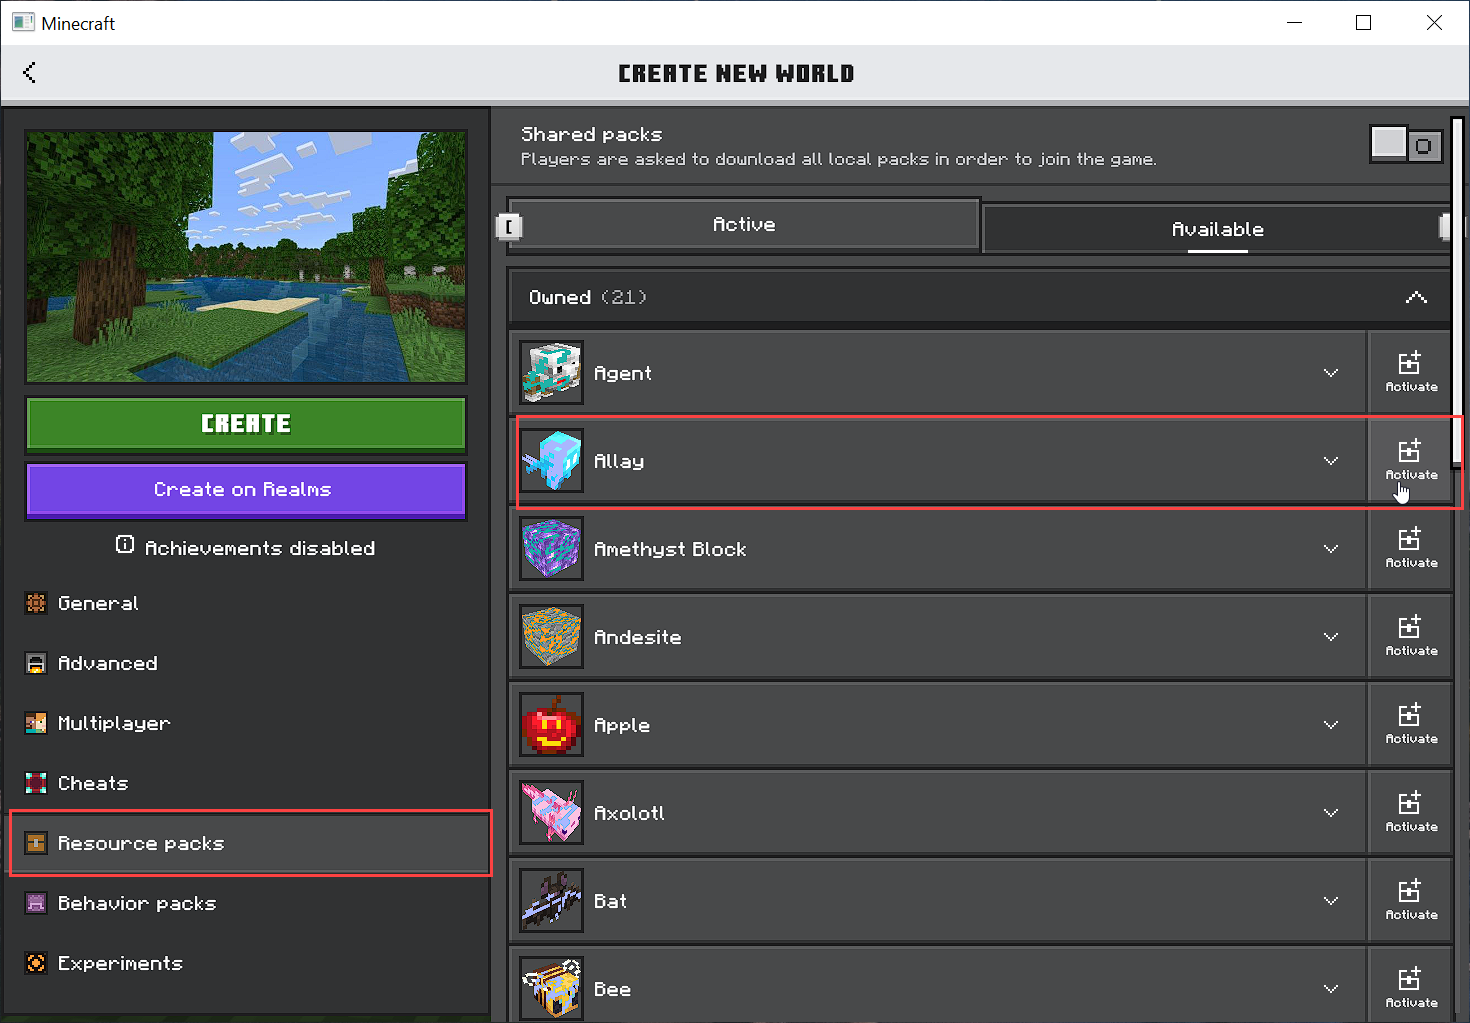Click the Achievements disabled text
This screenshot has width=1470, height=1023.
point(260,548)
